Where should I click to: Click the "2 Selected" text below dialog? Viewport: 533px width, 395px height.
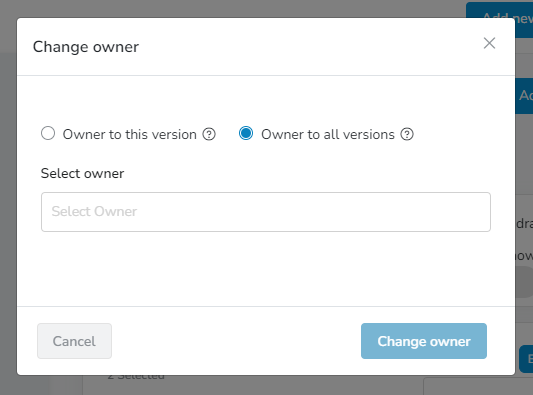click(136, 377)
